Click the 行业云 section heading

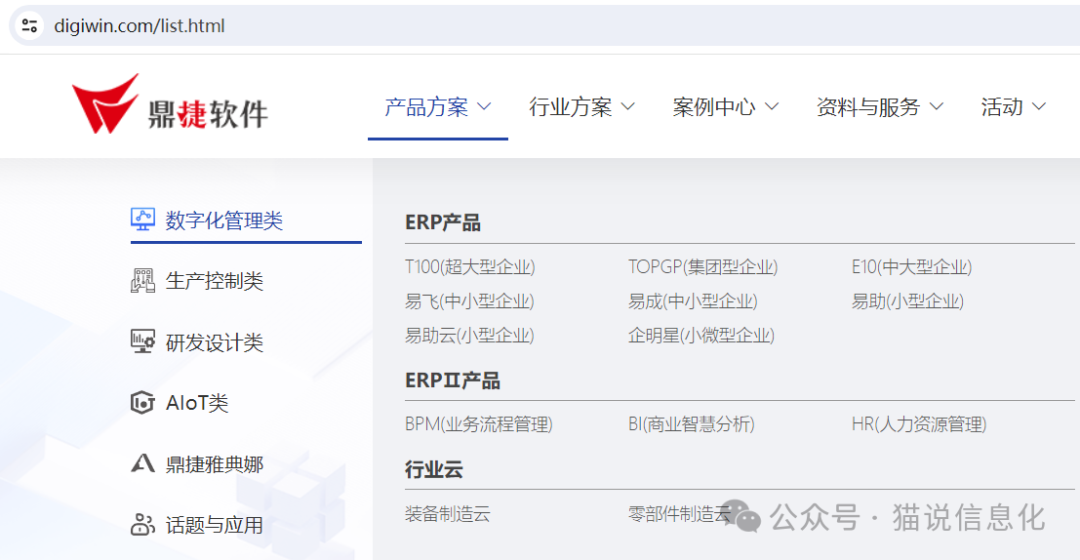tap(434, 470)
